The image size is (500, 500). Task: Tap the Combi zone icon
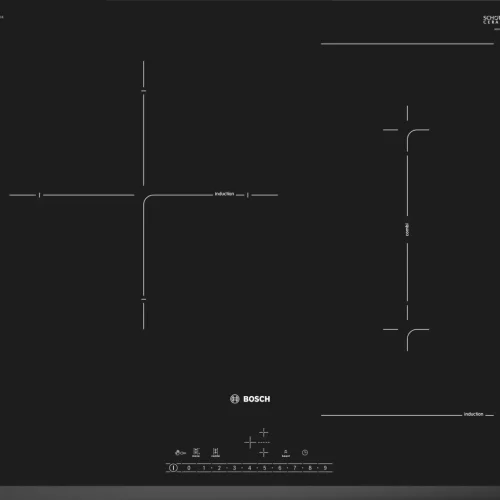pos(215,453)
